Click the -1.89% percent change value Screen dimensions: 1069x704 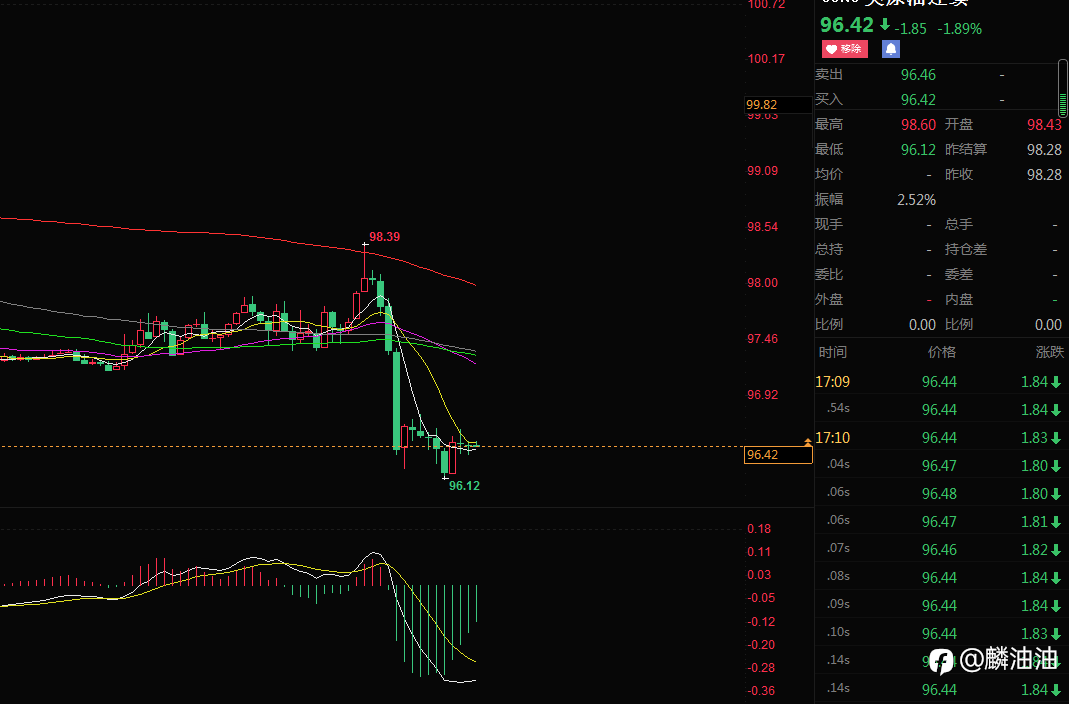959,29
